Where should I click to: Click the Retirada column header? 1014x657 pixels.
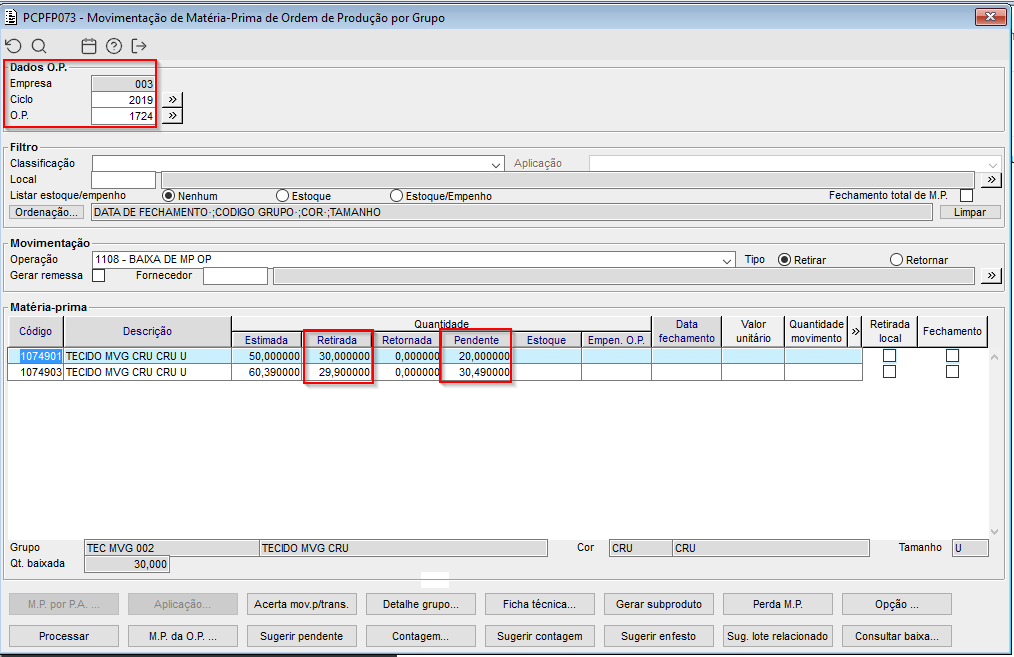coord(337,340)
